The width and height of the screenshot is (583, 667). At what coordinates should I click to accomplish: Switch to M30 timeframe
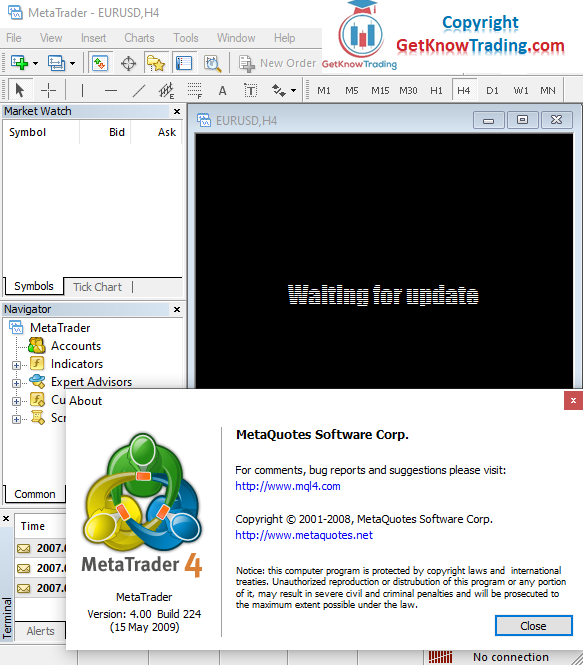pyautogui.click(x=408, y=91)
